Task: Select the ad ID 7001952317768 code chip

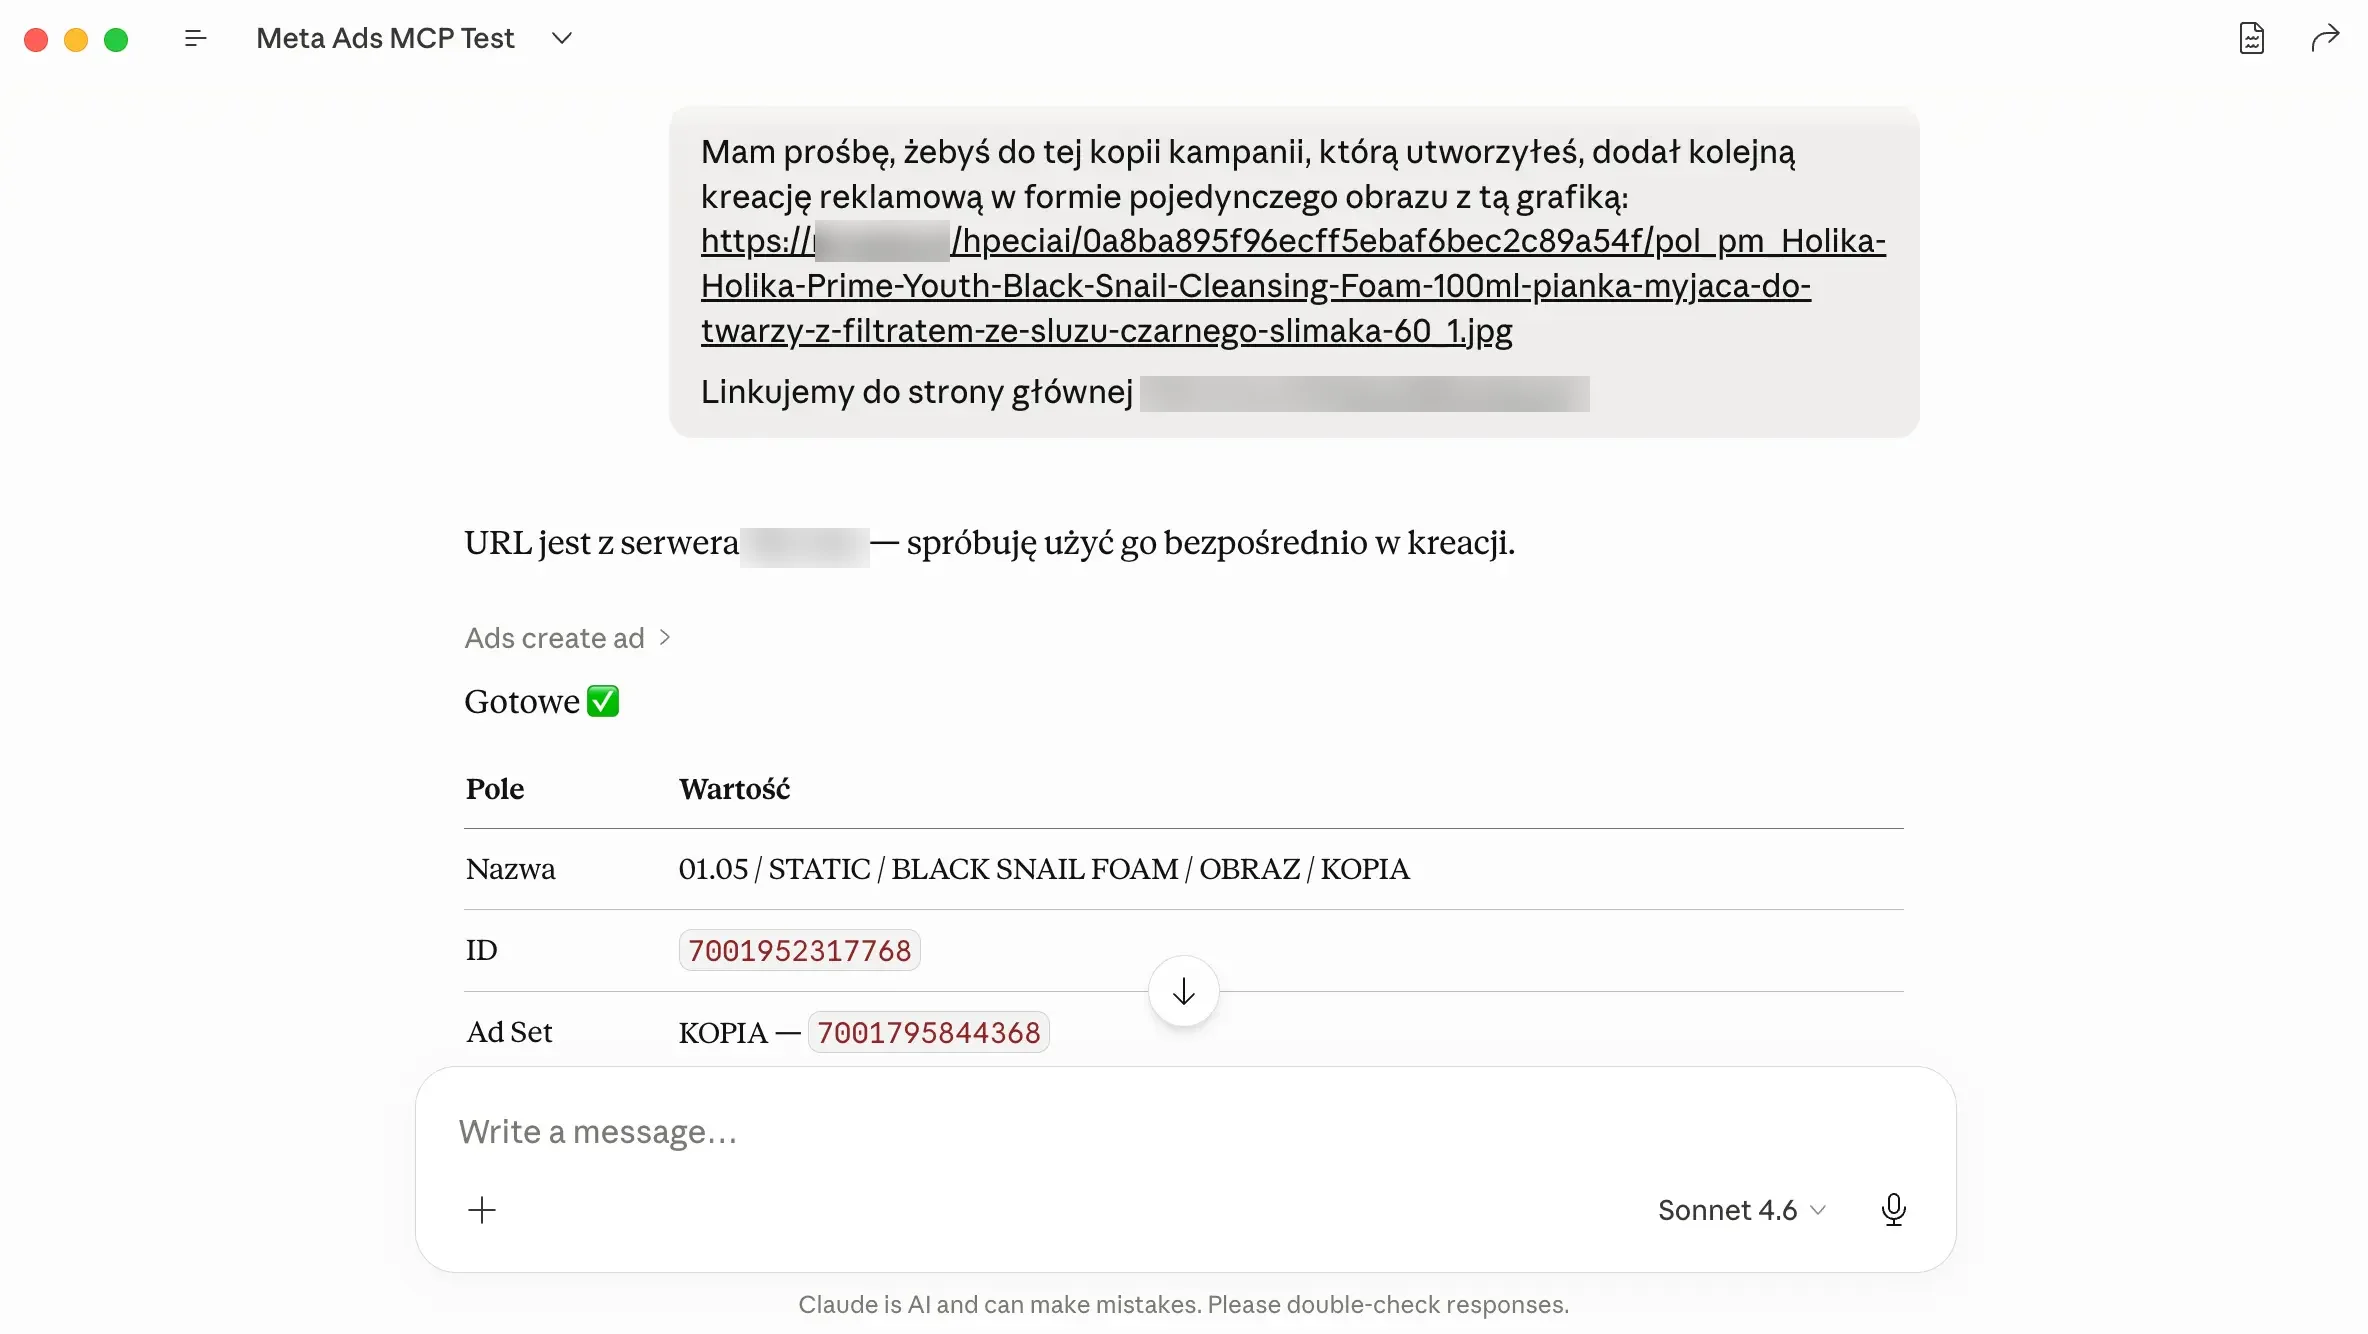Action: click(799, 950)
